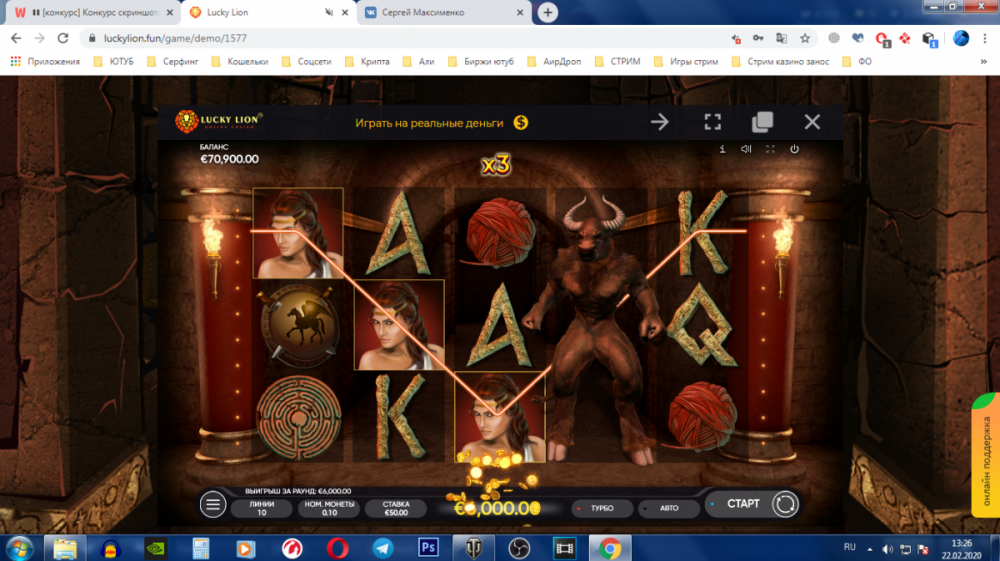Mute the game sound speaker icon
Viewport: 1000px width, 561px height.
(746, 149)
